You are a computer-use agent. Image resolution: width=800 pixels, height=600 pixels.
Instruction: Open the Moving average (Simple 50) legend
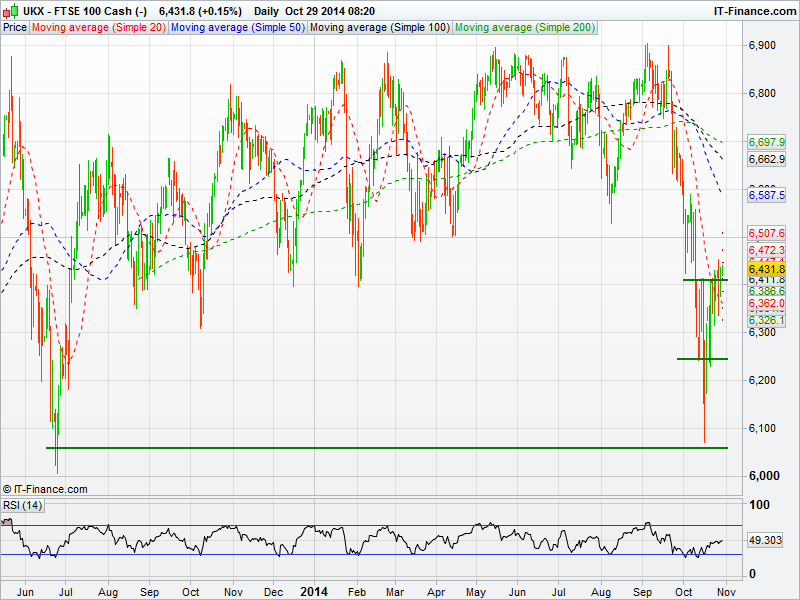pyautogui.click(x=237, y=28)
